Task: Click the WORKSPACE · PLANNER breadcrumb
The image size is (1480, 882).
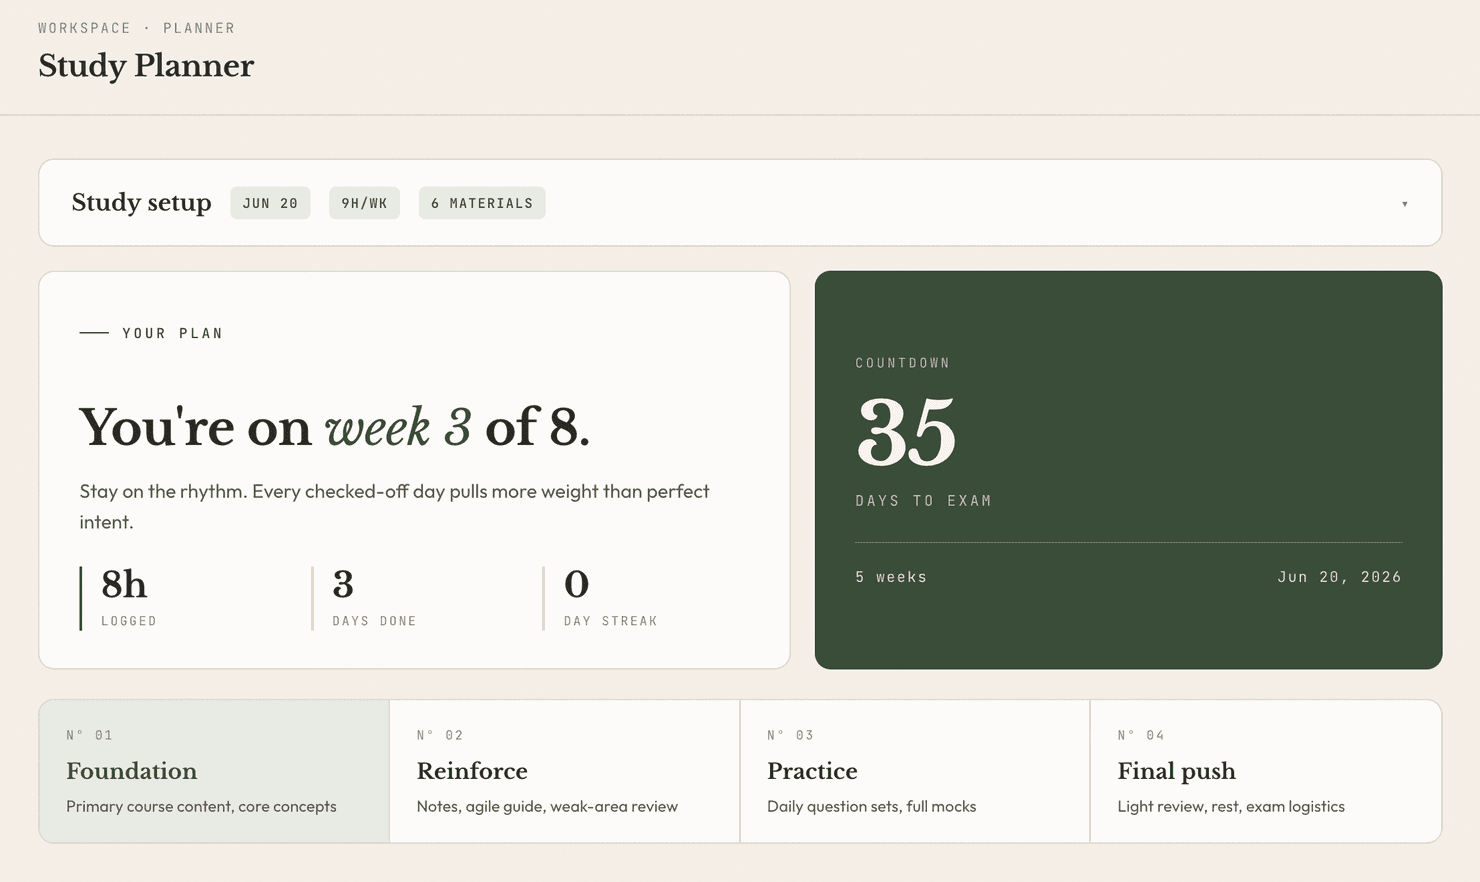Action: [137, 28]
